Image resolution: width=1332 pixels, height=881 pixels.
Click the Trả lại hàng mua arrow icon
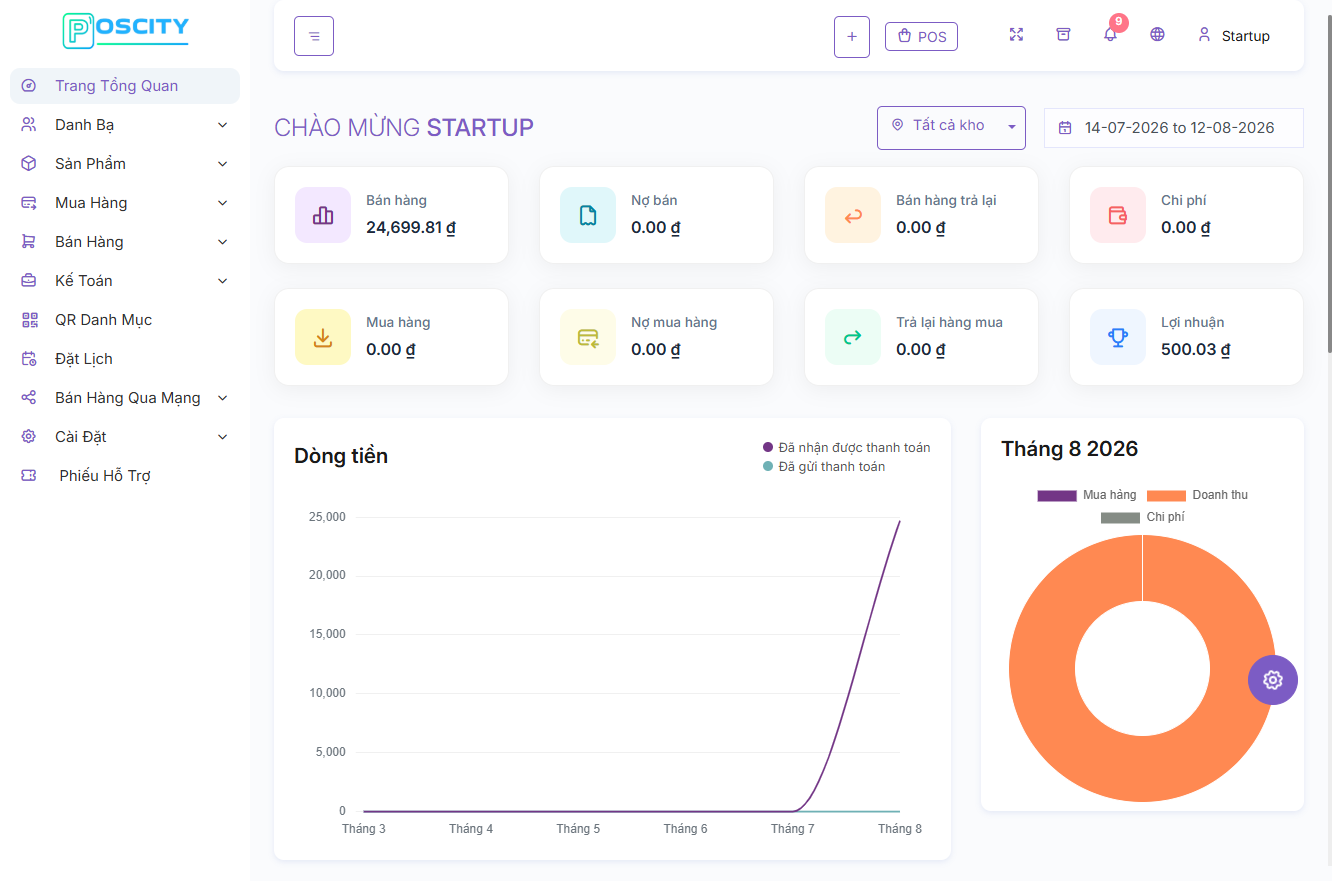pyautogui.click(x=853, y=337)
